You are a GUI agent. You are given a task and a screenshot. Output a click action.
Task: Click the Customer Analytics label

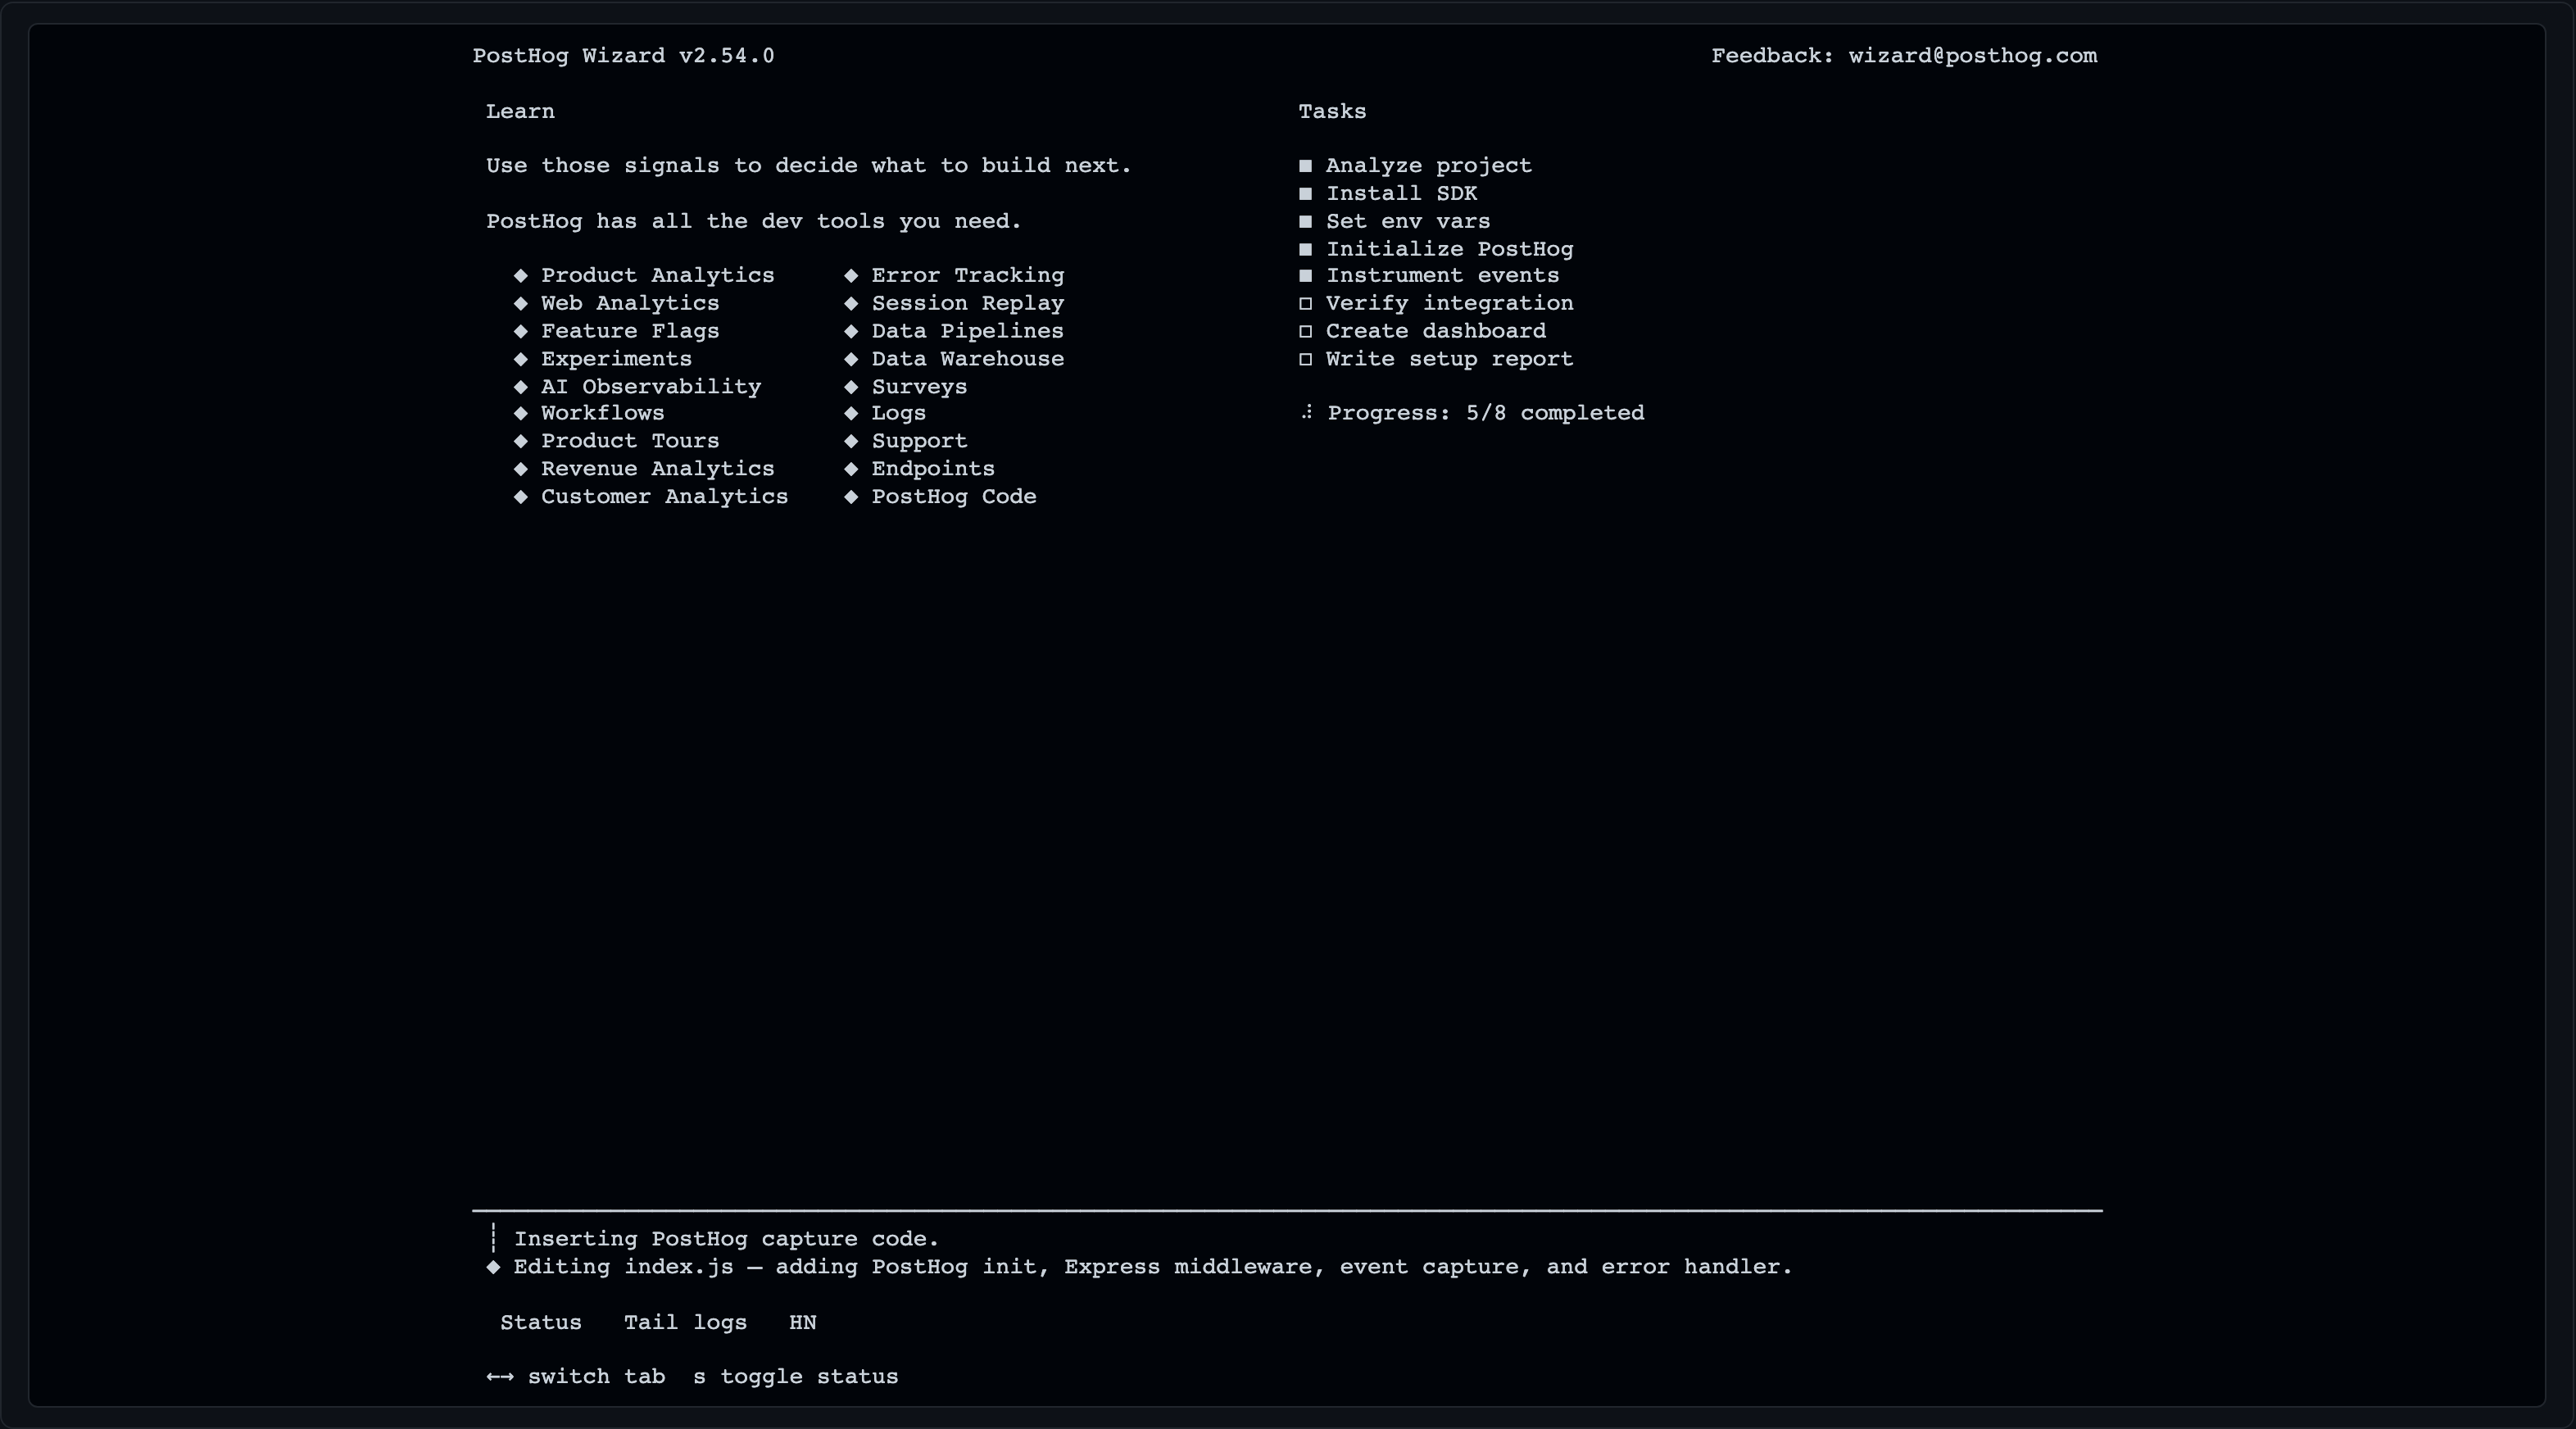pyautogui.click(x=664, y=497)
